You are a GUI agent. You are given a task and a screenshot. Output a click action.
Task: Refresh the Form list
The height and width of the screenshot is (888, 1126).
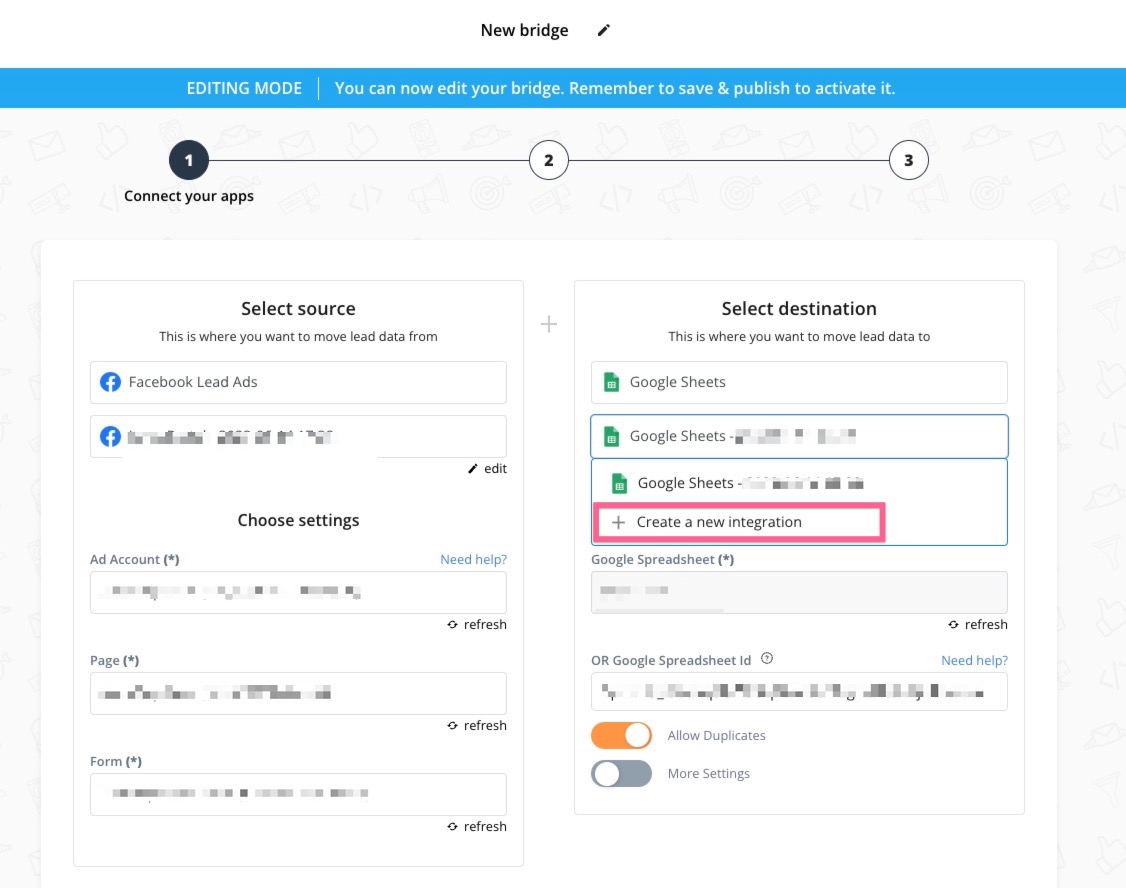[477, 827]
